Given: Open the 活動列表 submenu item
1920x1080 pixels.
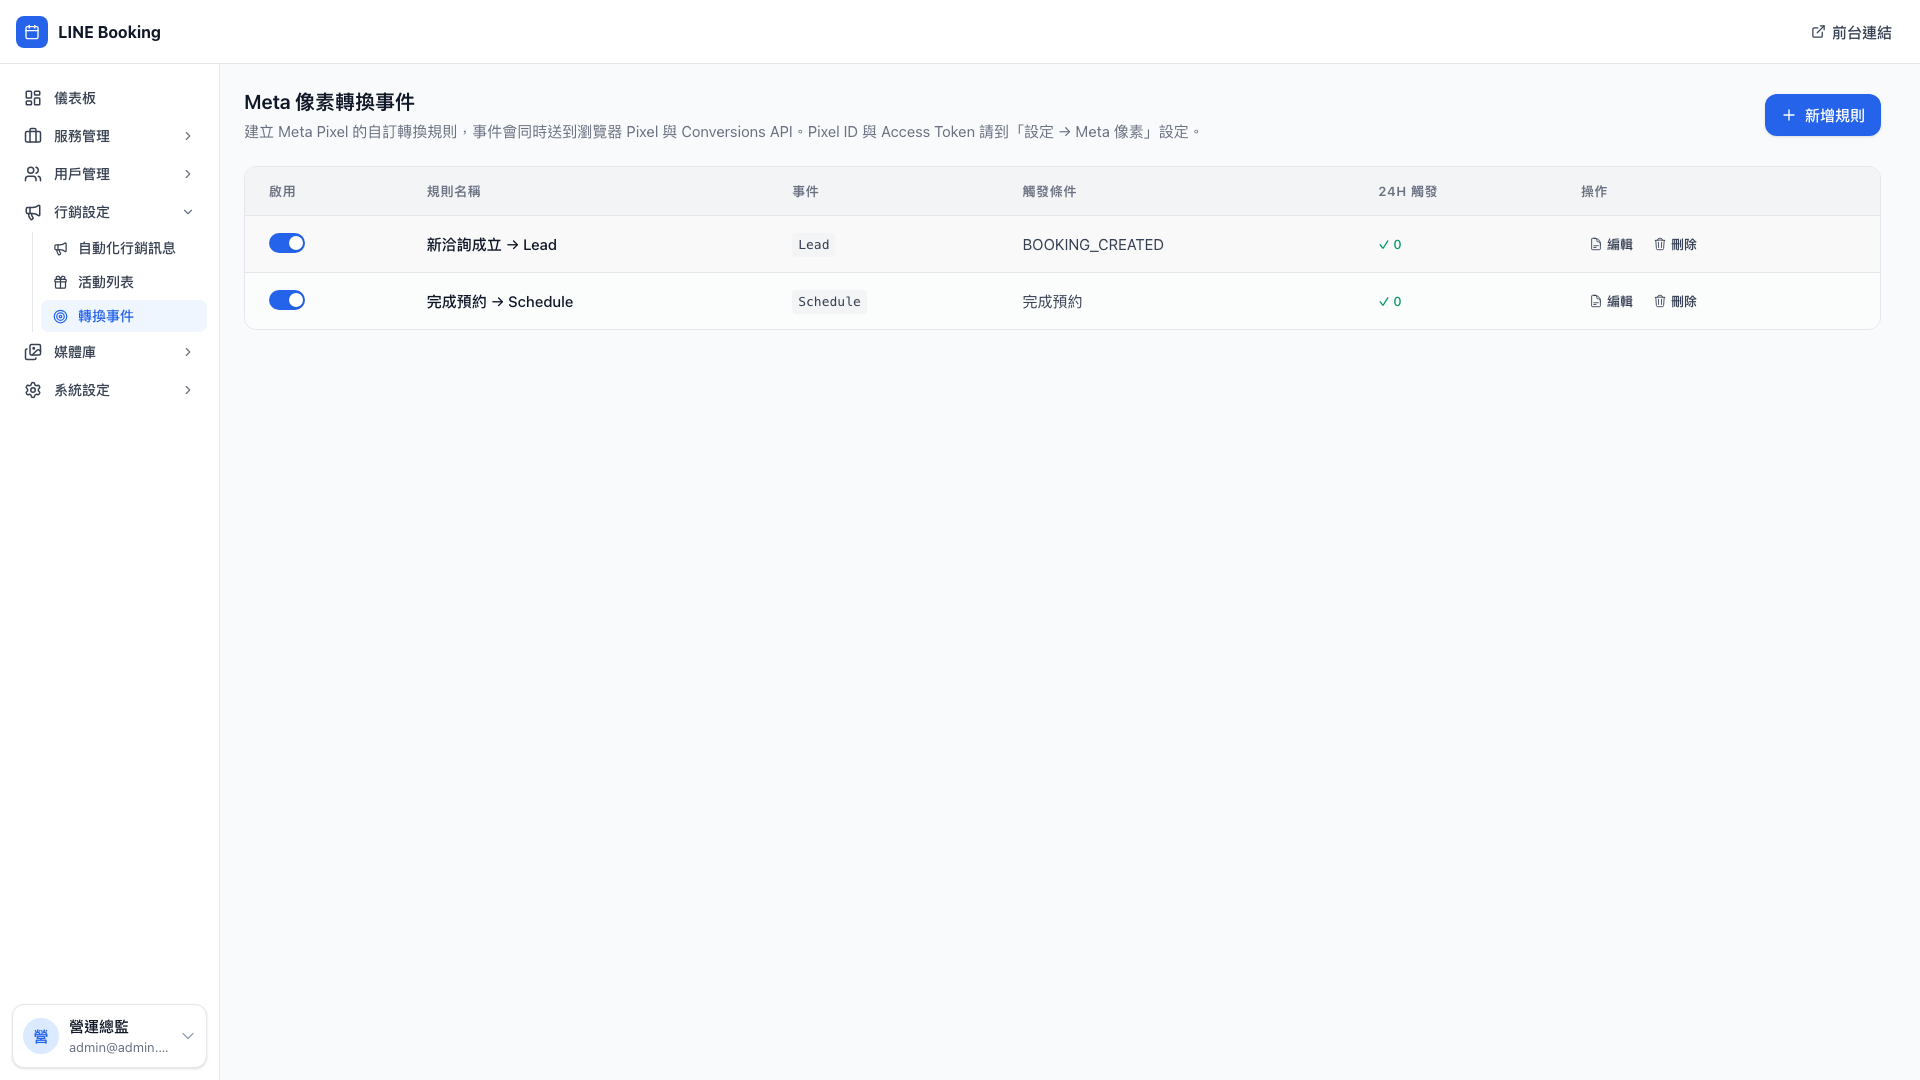Looking at the screenshot, I should point(124,282).
